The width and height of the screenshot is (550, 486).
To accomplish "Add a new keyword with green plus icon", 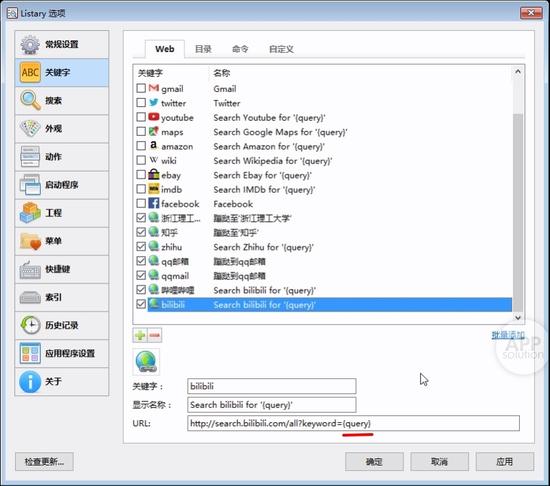I will [140, 336].
